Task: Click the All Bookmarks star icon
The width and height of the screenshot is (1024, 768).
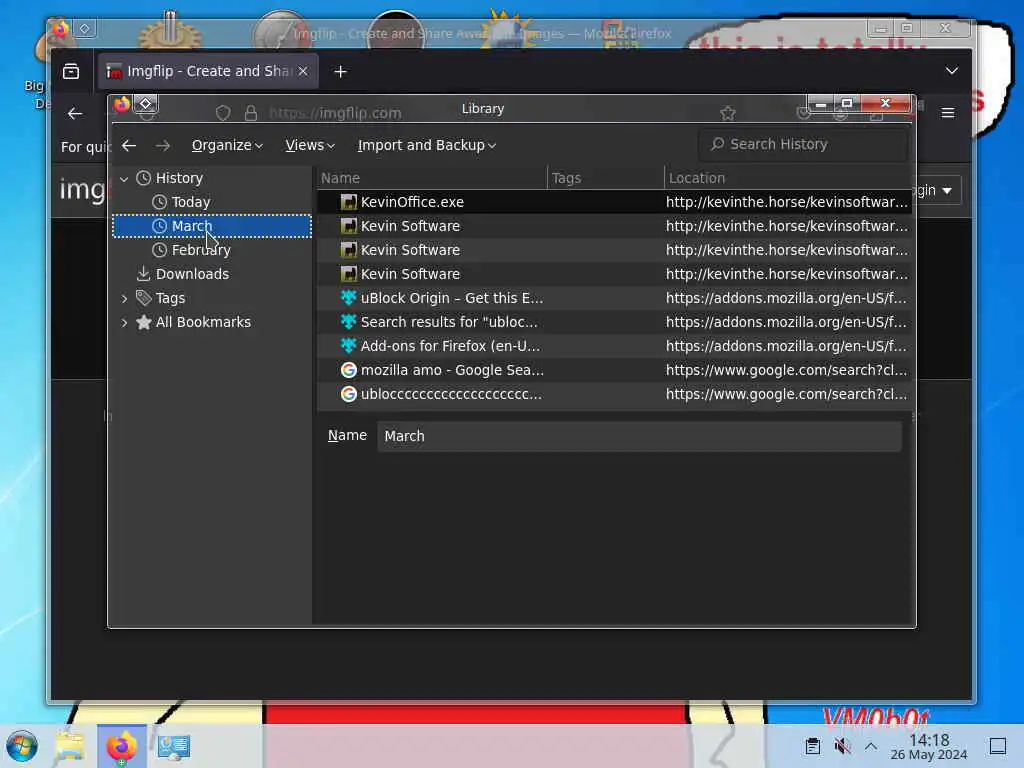Action: pyautogui.click(x=144, y=322)
